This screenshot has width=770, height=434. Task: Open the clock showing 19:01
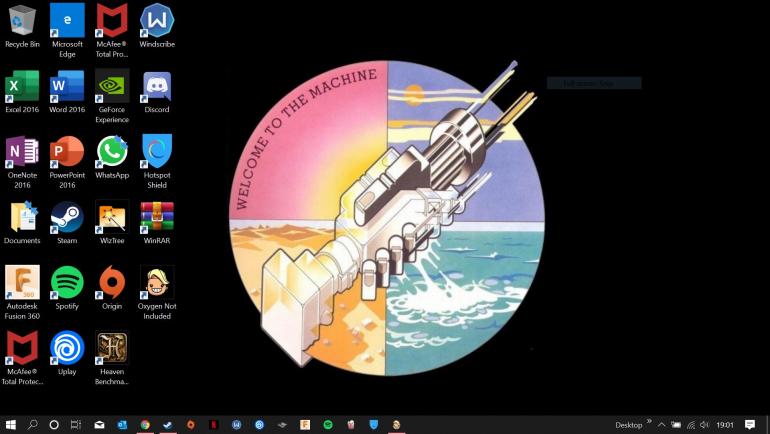(725, 425)
